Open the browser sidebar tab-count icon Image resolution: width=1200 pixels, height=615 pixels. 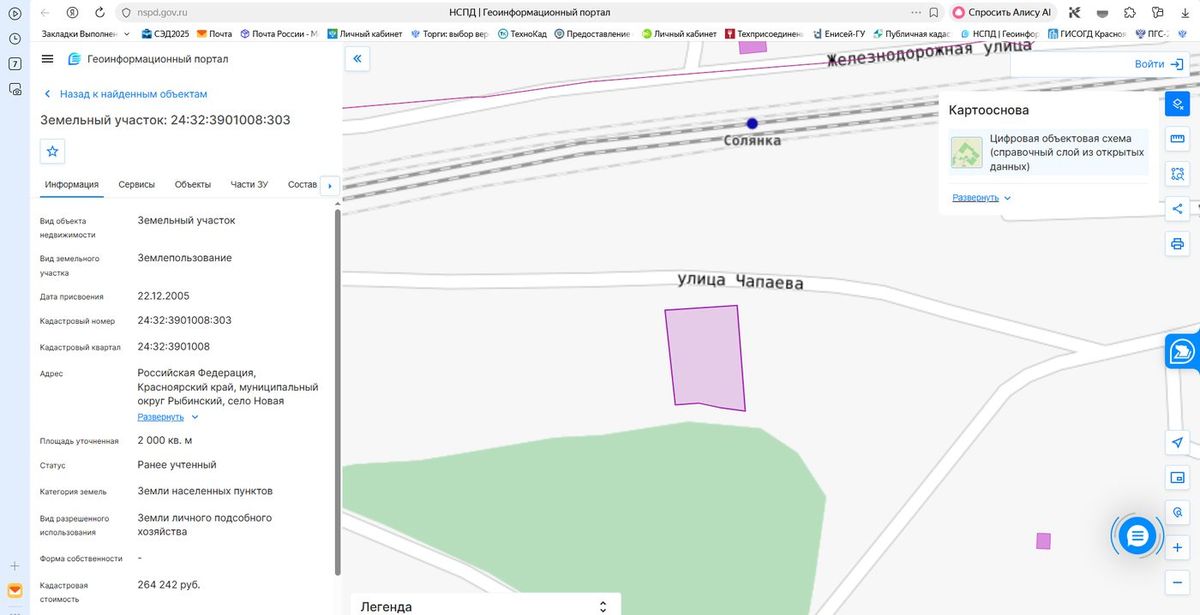click(15, 63)
